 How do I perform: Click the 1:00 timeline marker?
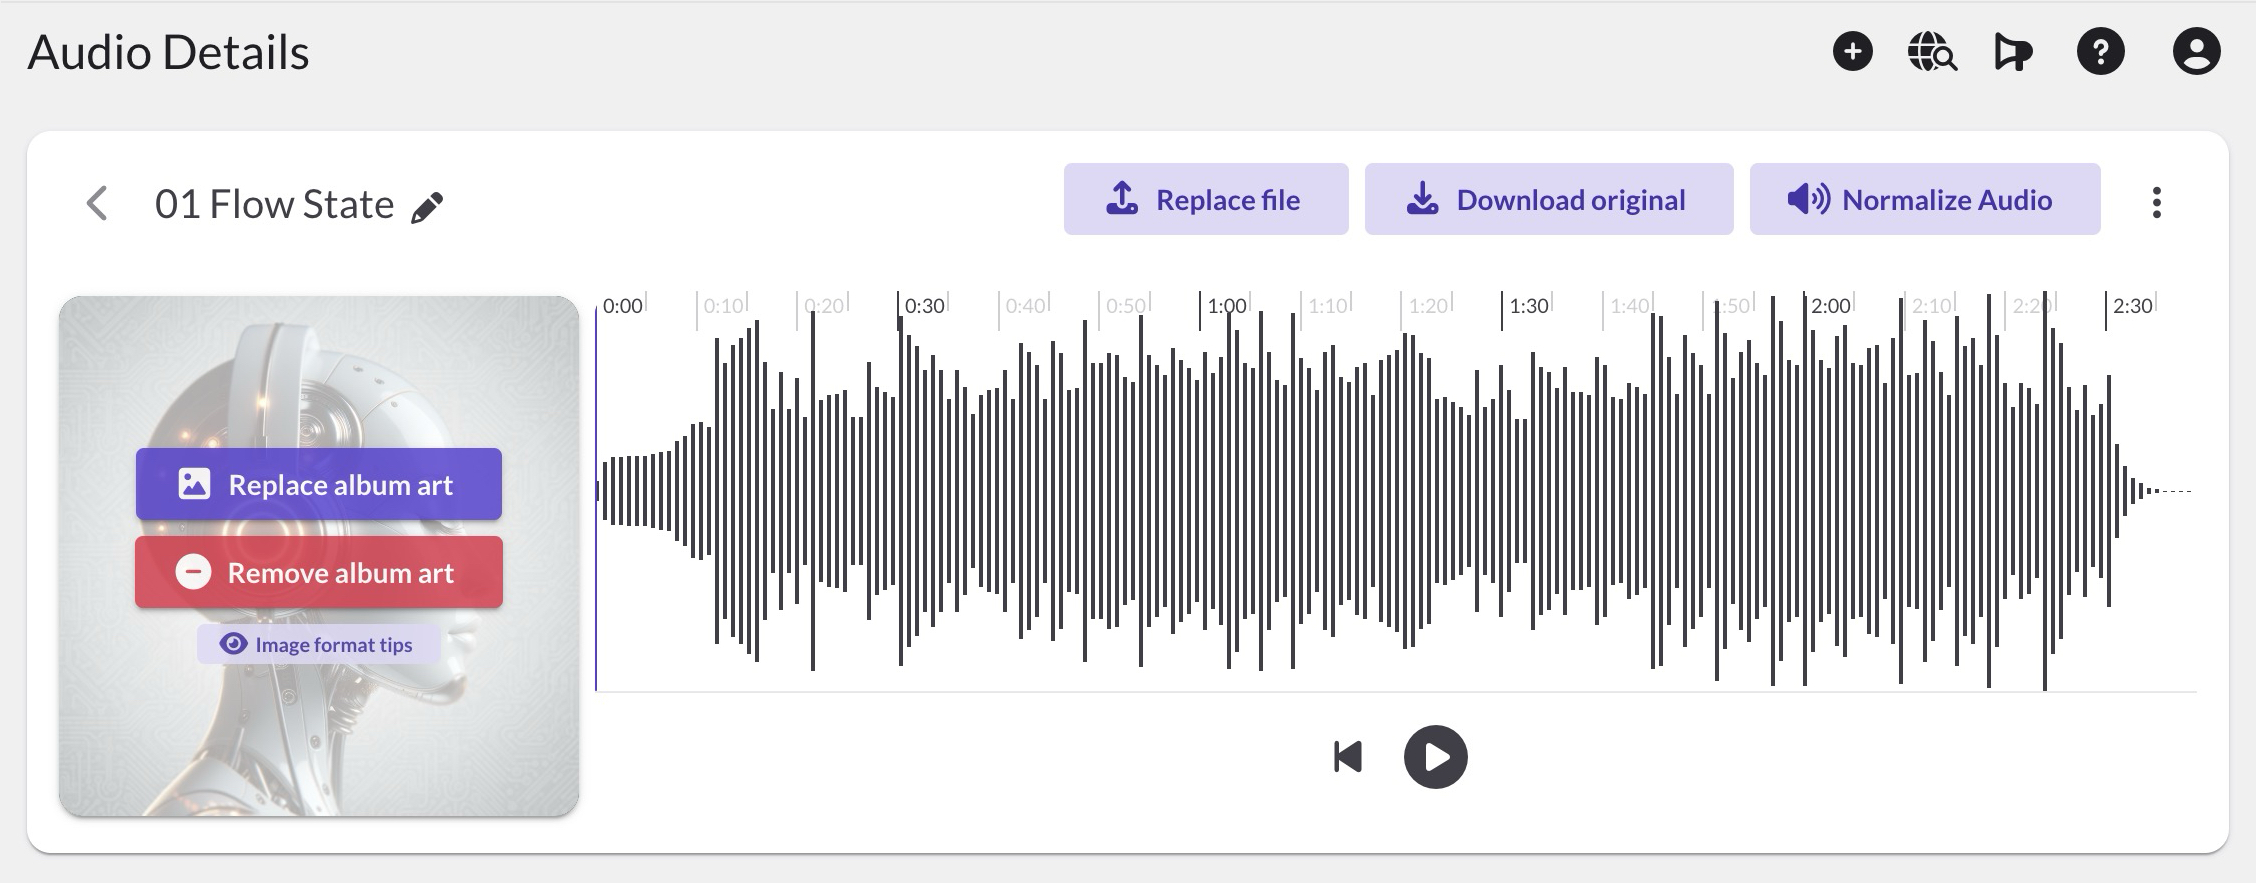(1226, 306)
